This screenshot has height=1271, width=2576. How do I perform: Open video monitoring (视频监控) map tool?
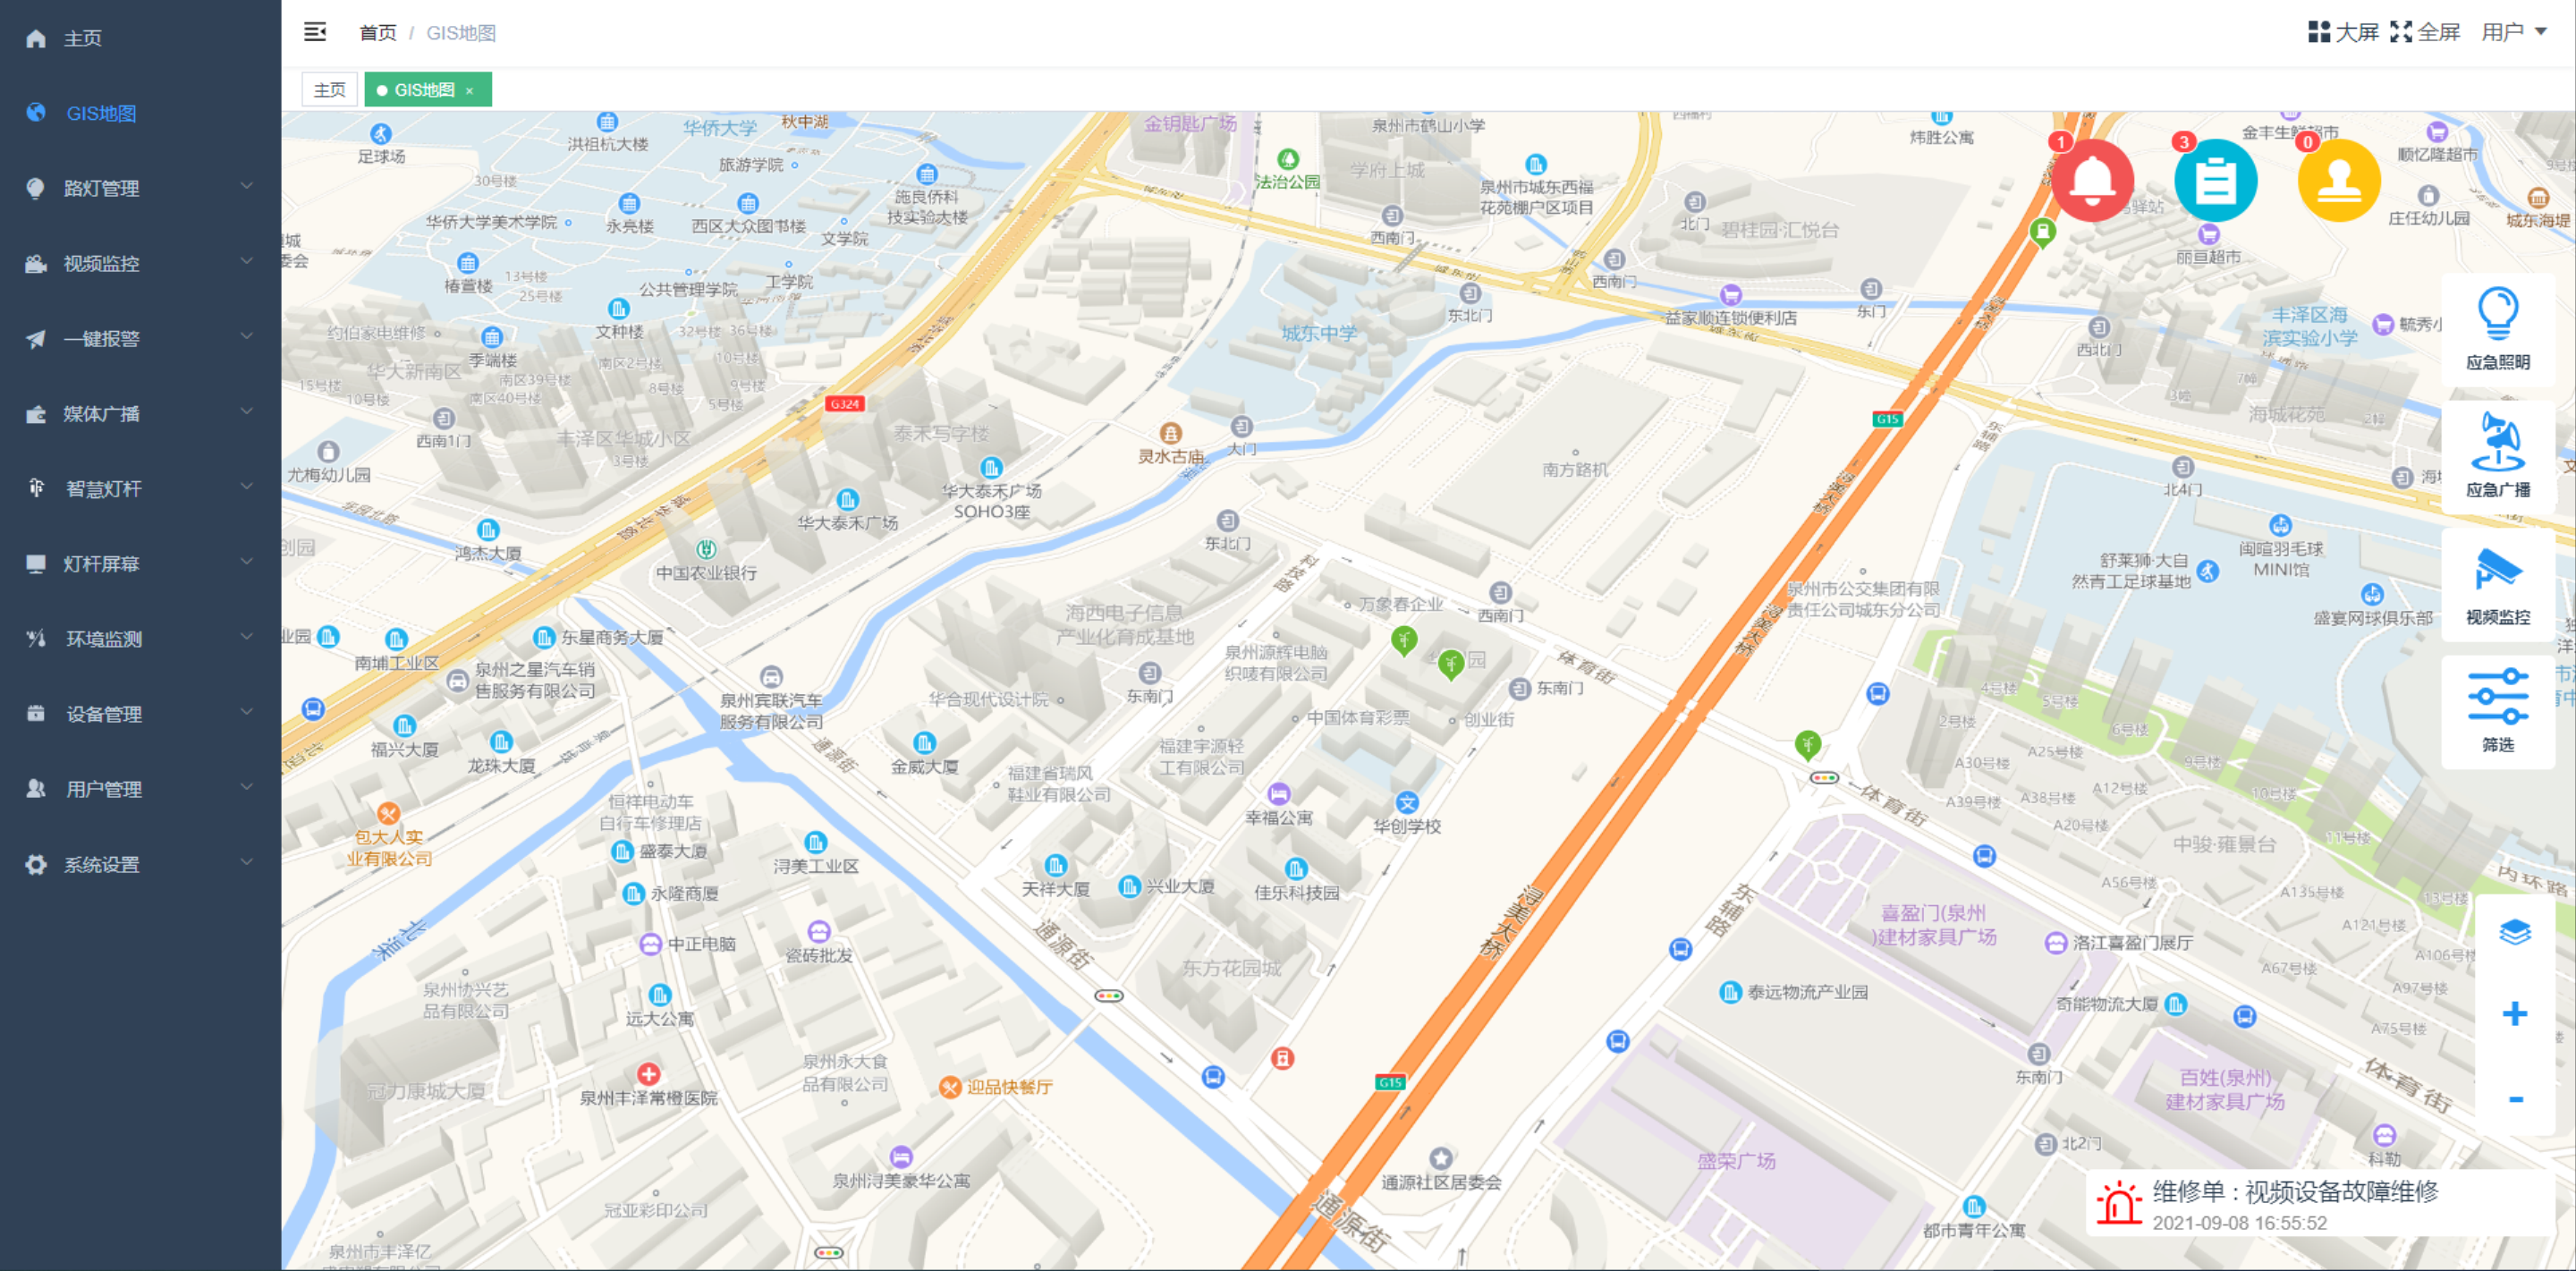click(x=2497, y=584)
